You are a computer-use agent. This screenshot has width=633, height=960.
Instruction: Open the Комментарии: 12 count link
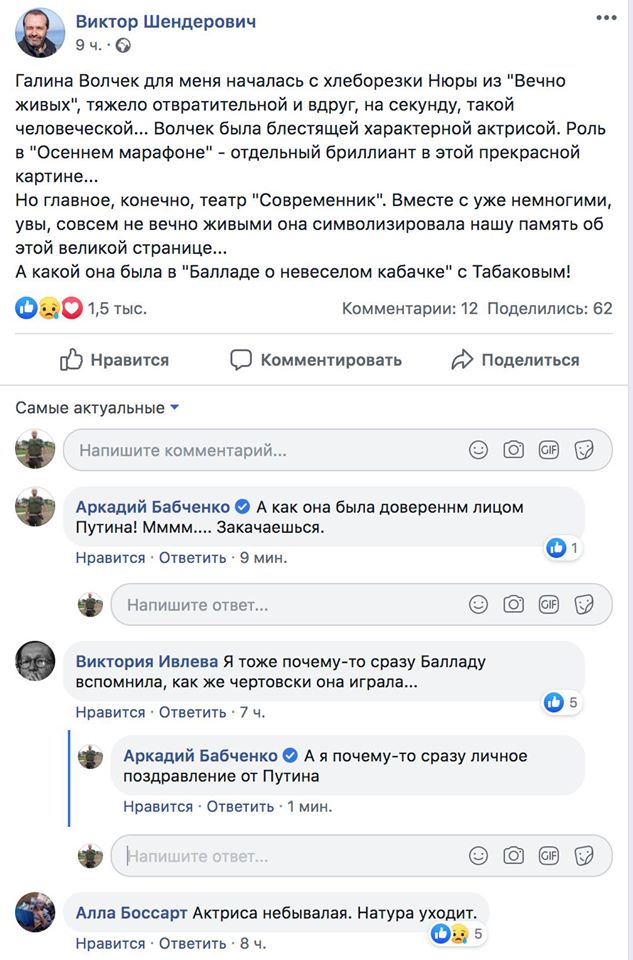410,308
